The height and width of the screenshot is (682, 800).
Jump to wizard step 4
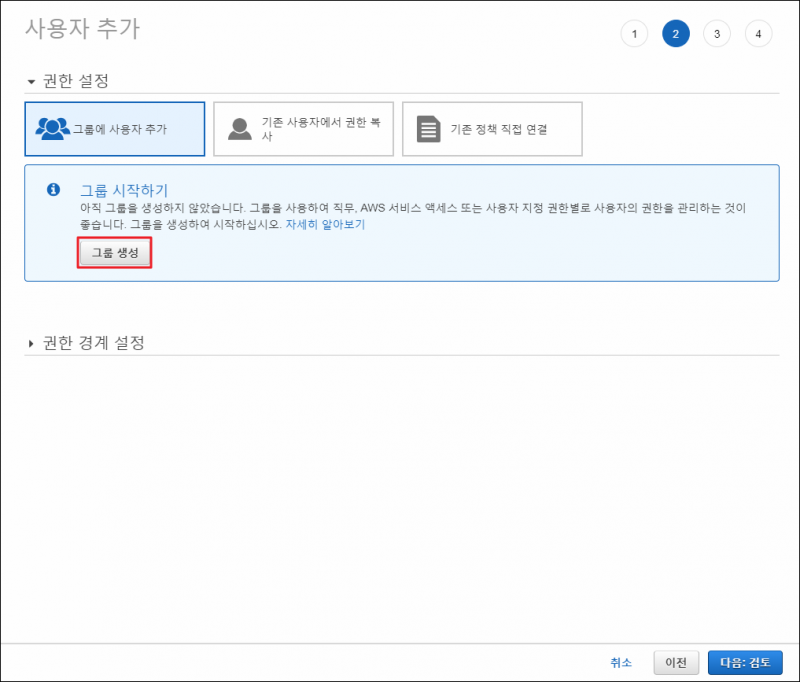[758, 34]
